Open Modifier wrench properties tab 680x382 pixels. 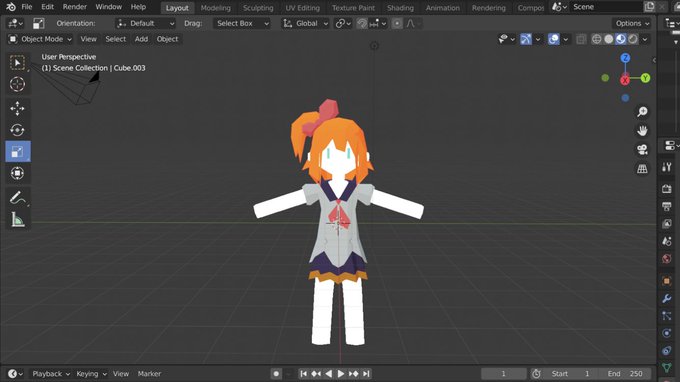[667, 298]
